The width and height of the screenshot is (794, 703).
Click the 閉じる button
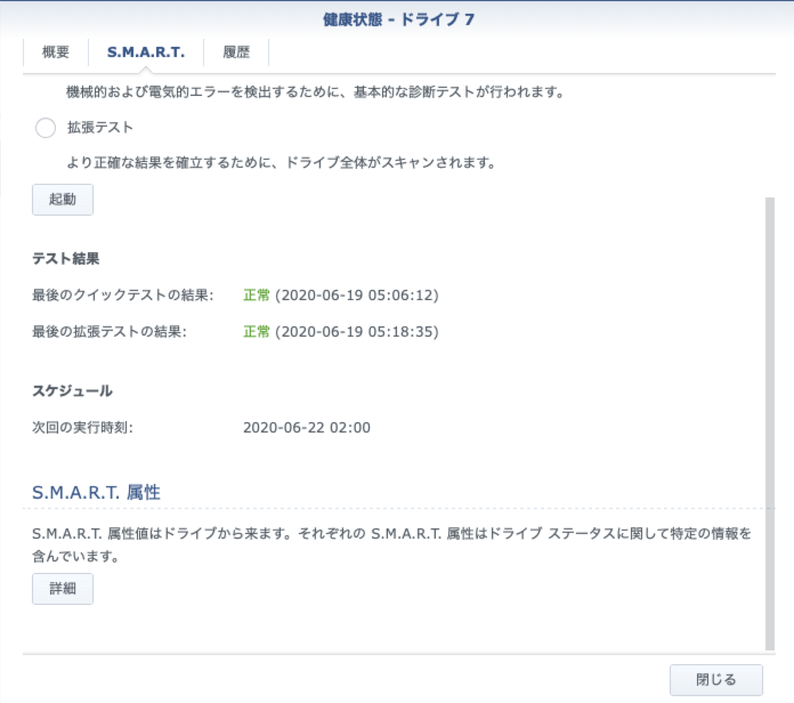715,680
